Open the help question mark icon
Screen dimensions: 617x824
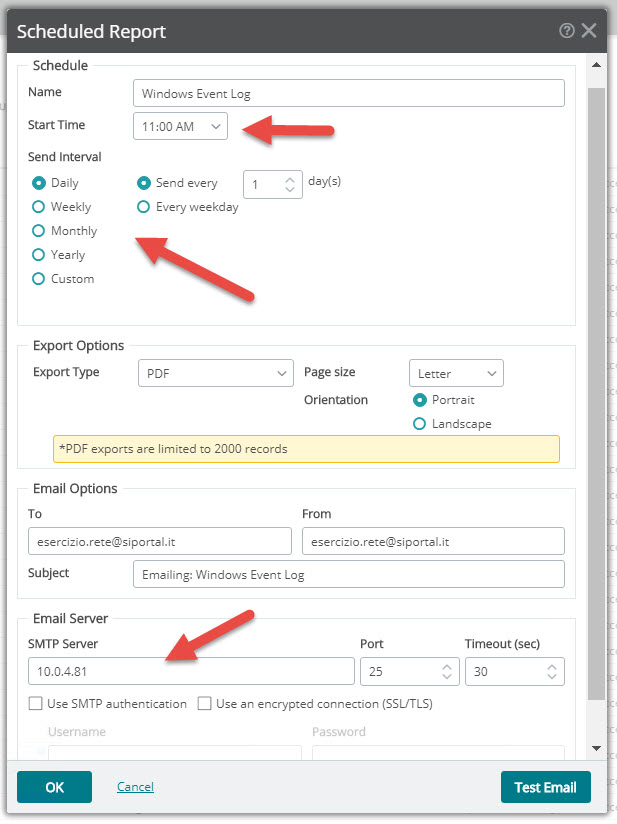click(x=567, y=31)
